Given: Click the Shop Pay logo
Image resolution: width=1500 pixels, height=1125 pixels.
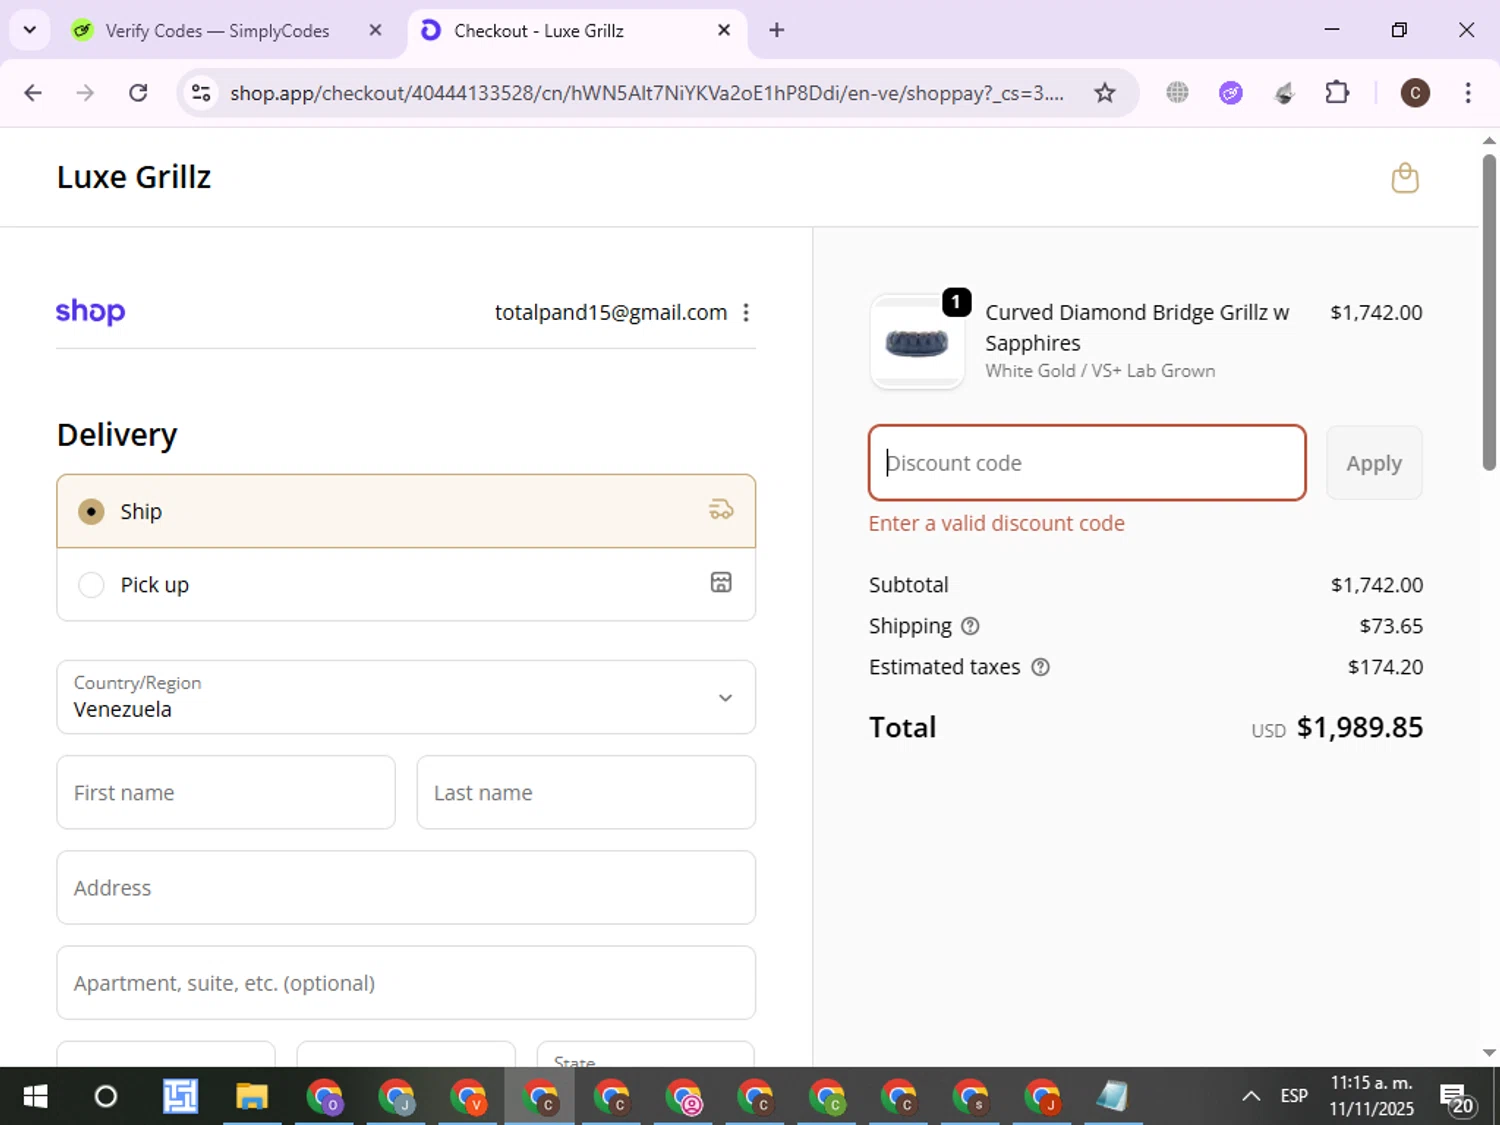Looking at the screenshot, I should click(90, 312).
